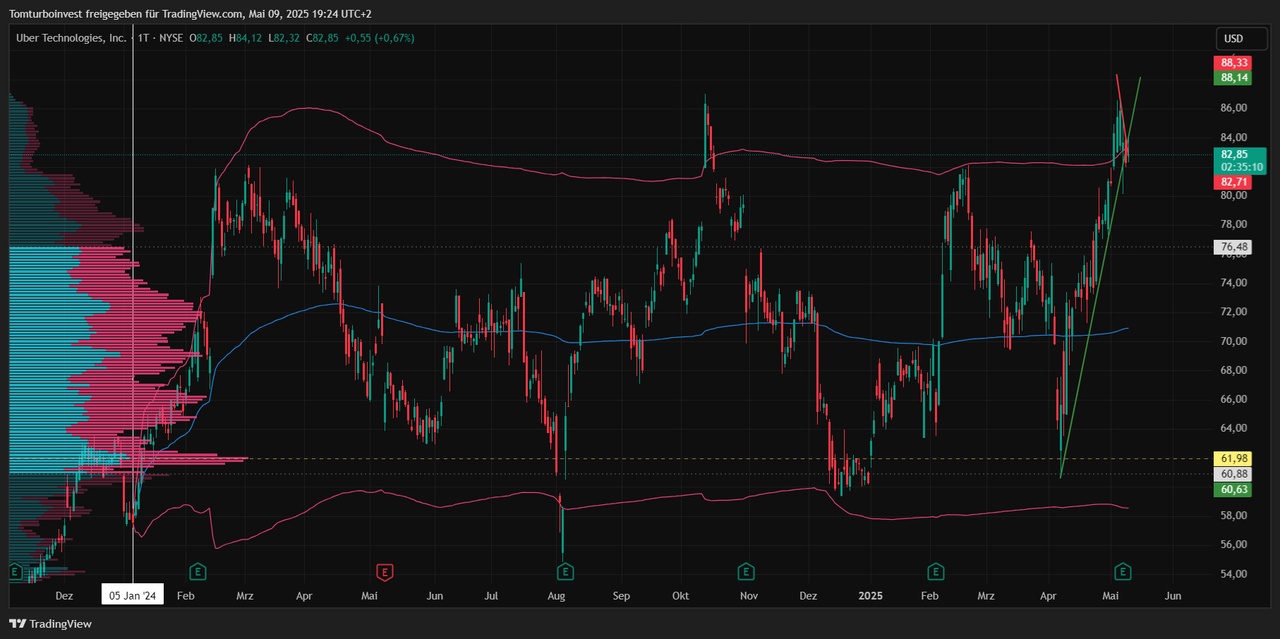1280x639 pixels.
Task: Click the 05 Jan '24 date label
Action: pyautogui.click(x=133, y=595)
